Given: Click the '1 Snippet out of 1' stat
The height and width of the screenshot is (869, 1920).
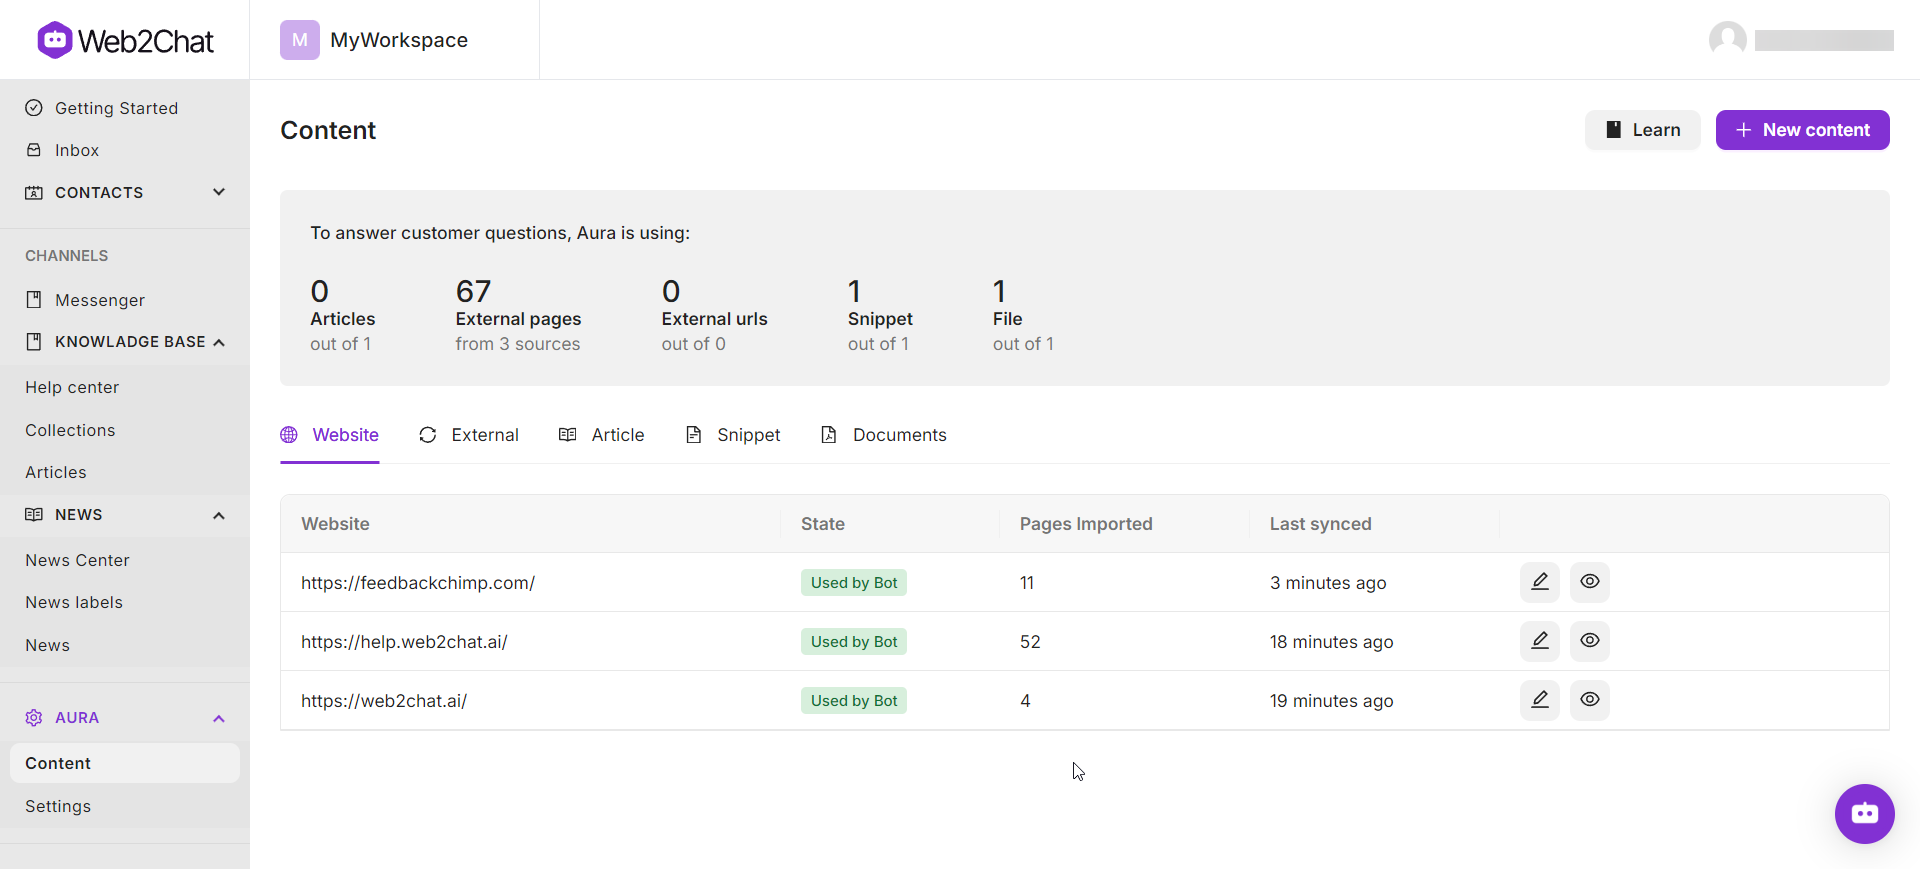Looking at the screenshot, I should 880,315.
